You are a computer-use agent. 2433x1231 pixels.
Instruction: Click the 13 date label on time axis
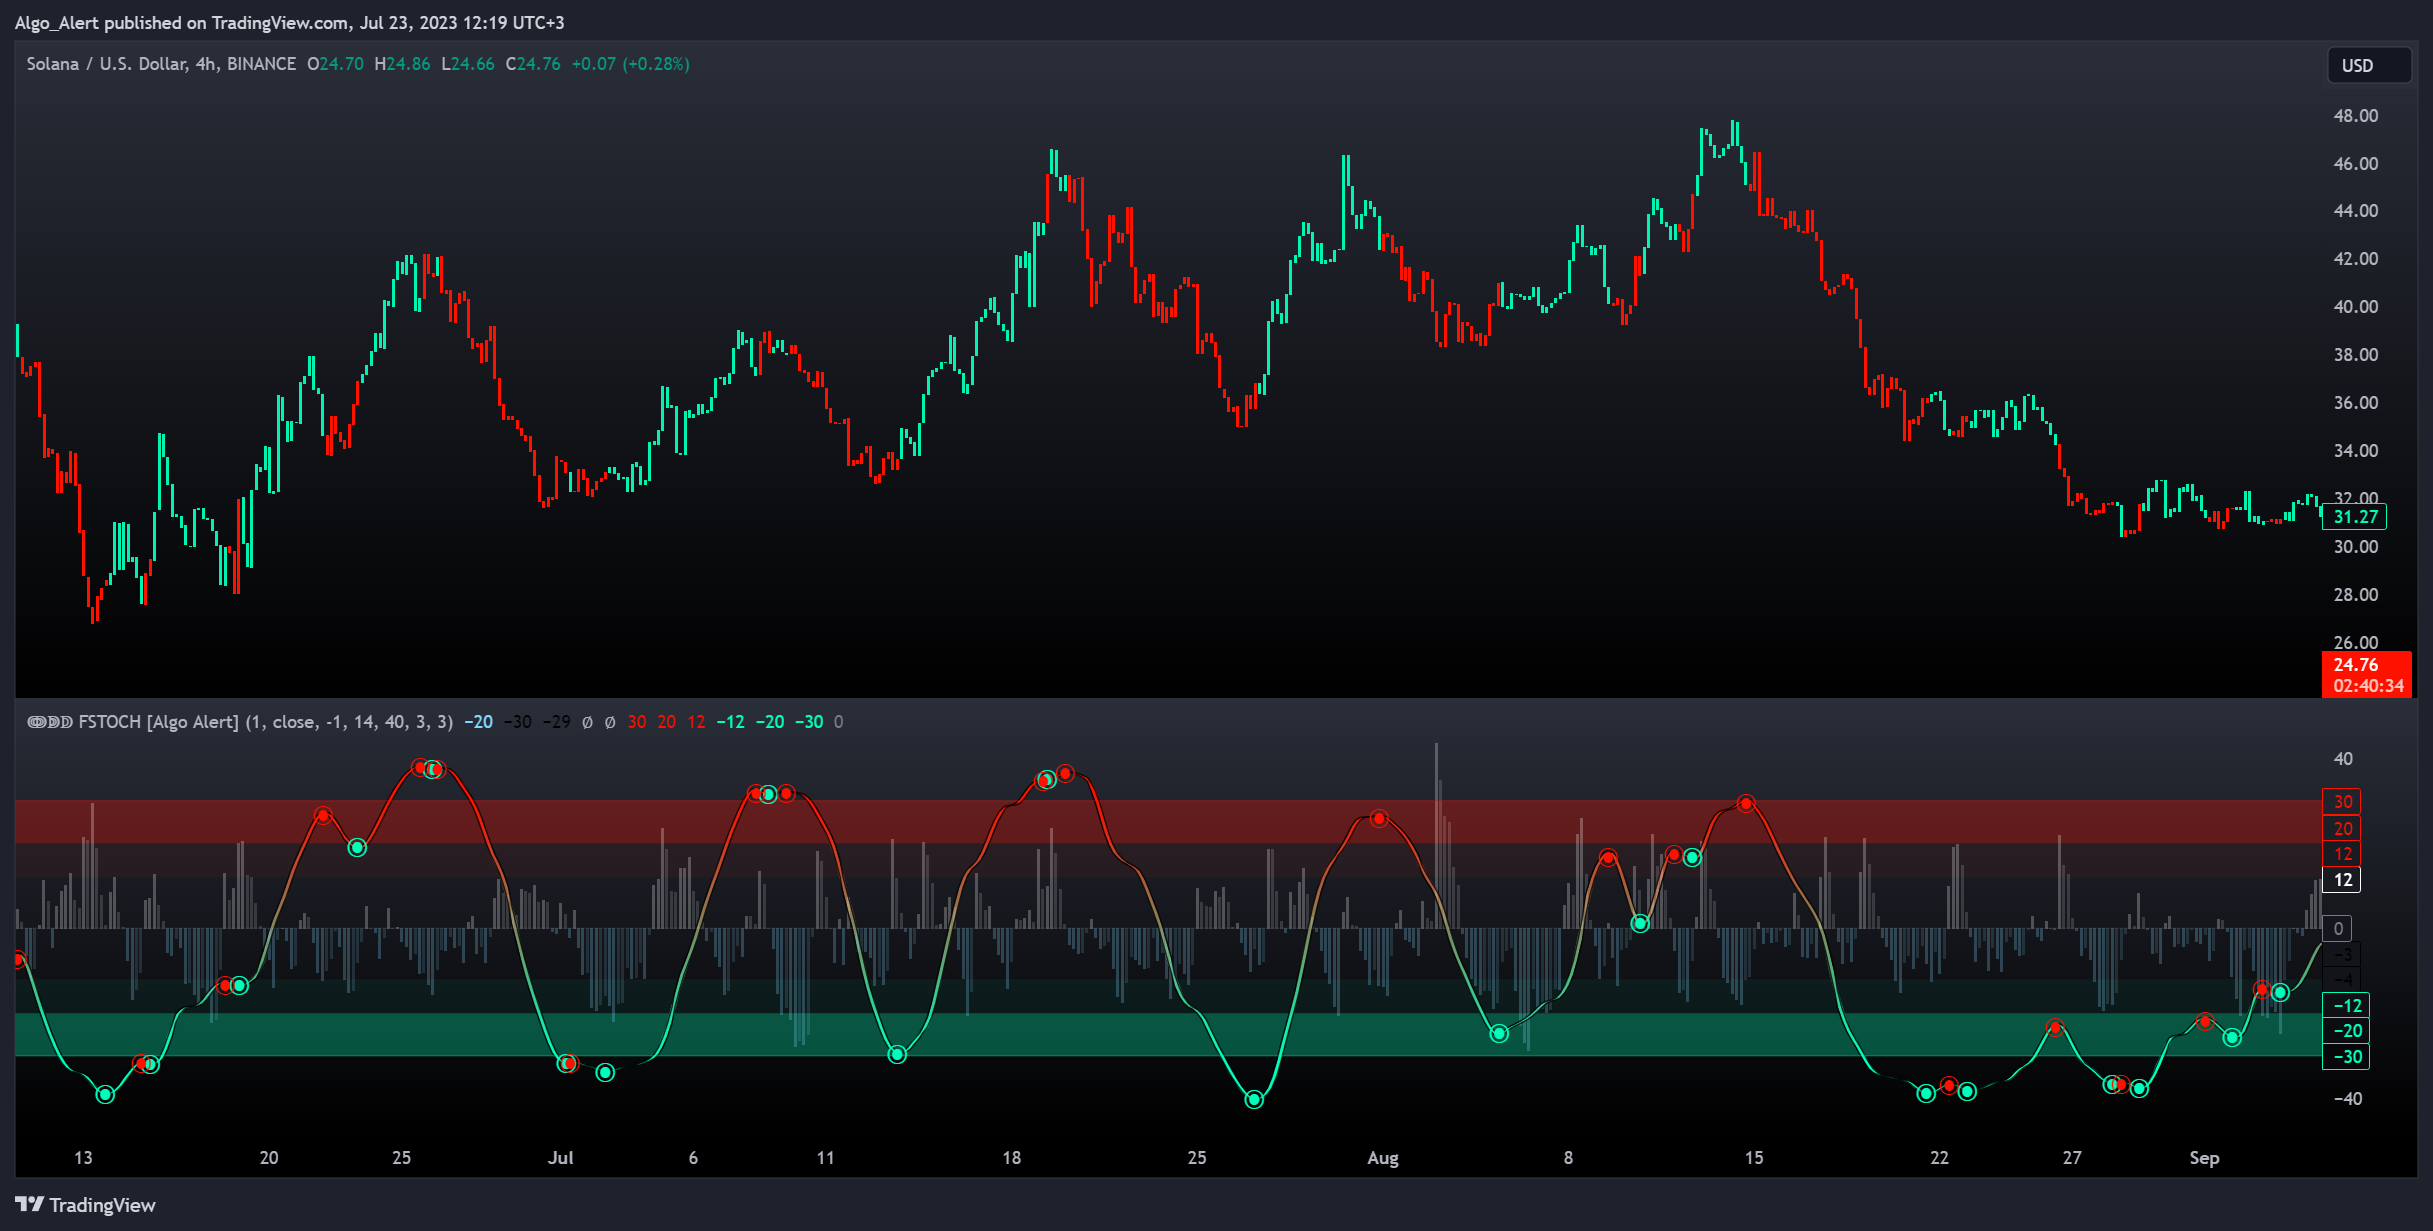point(83,1157)
